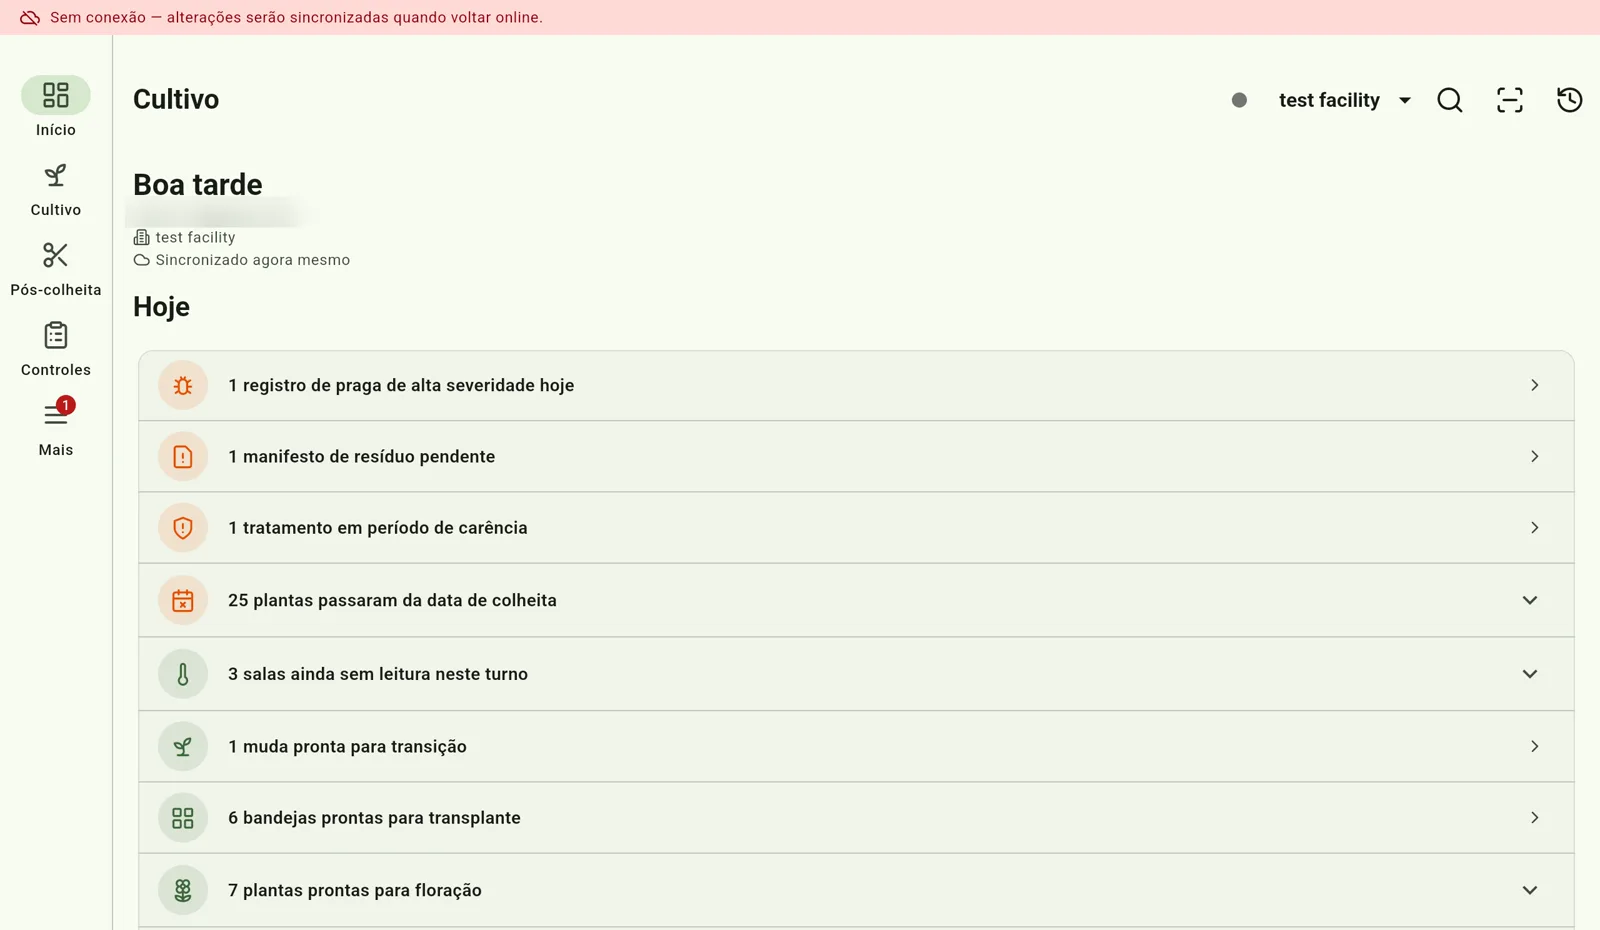This screenshot has width=1600, height=930.
Task: Click Sincronizado agora mesmo text
Action: 253,260
